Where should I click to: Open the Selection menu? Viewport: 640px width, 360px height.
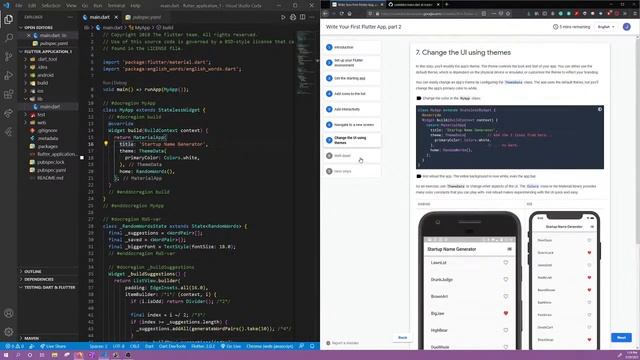[51, 6]
